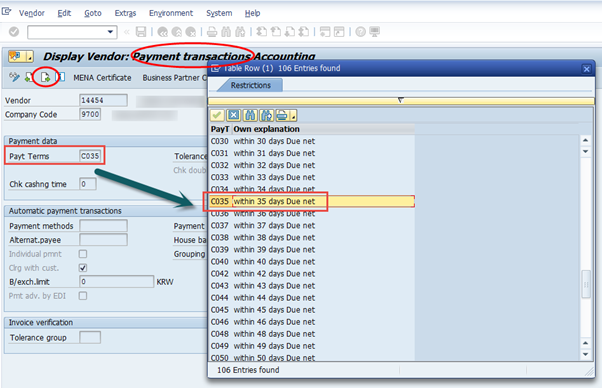Click the First Page icon
602x388 pixels.
tap(261, 32)
